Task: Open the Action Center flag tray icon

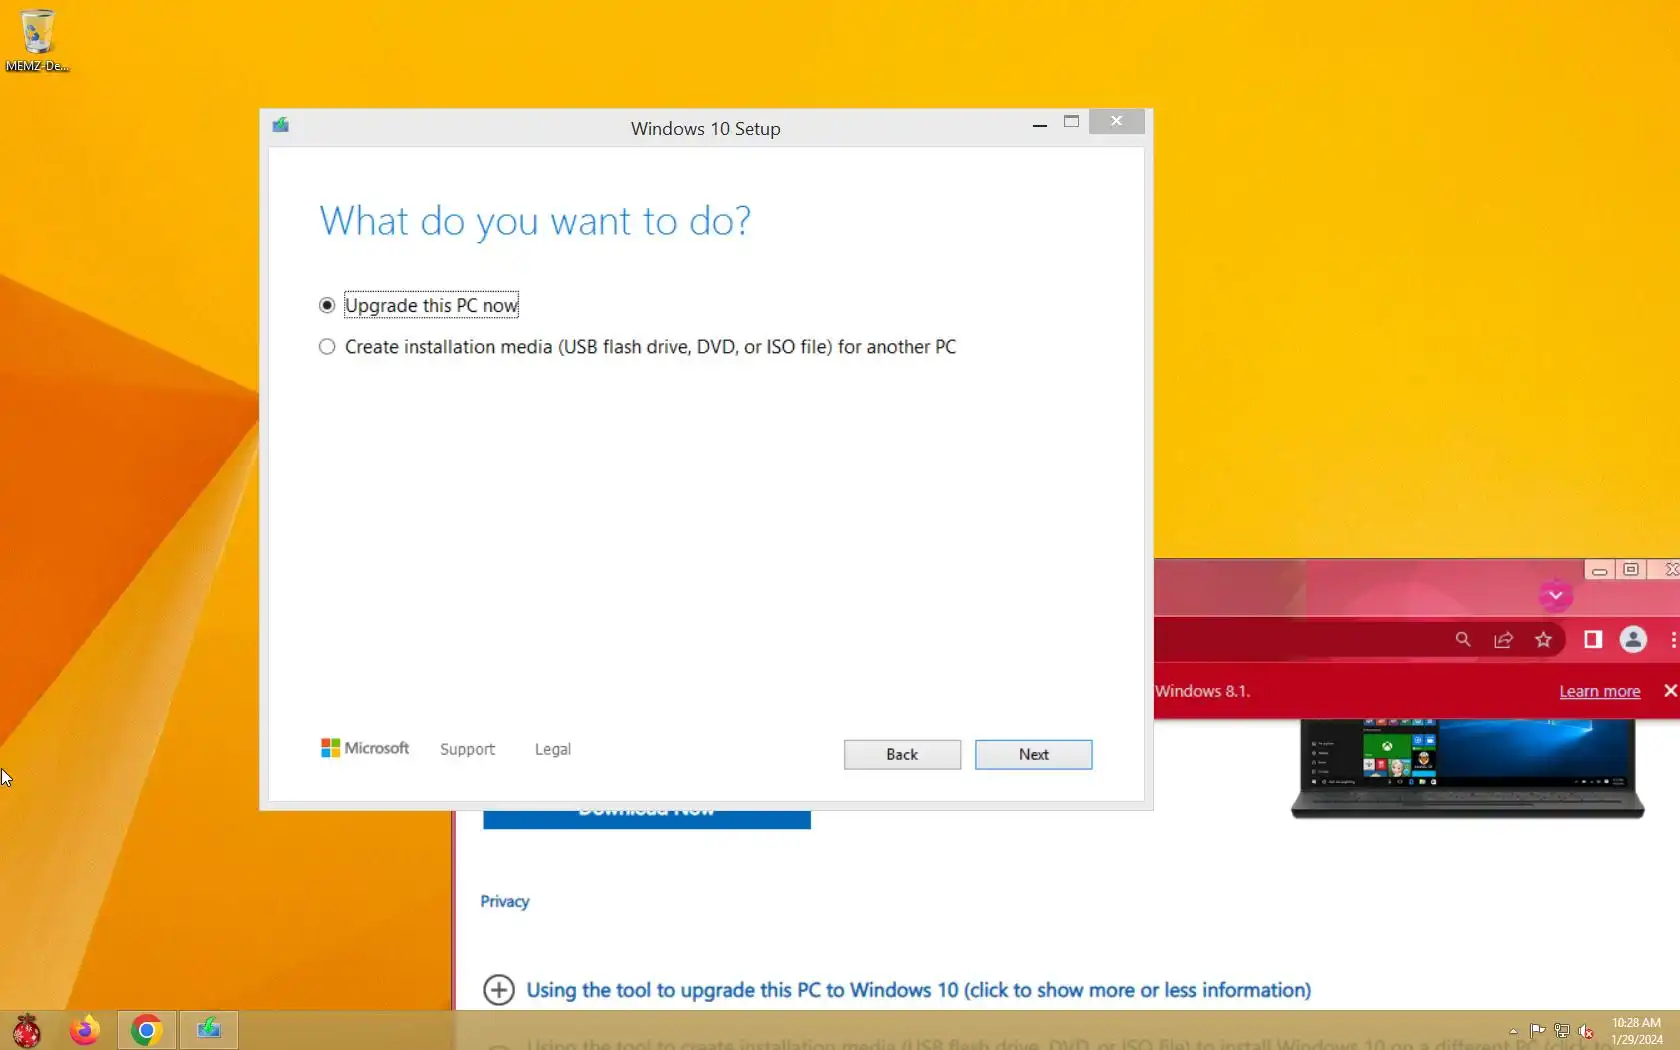Action: [1537, 1031]
